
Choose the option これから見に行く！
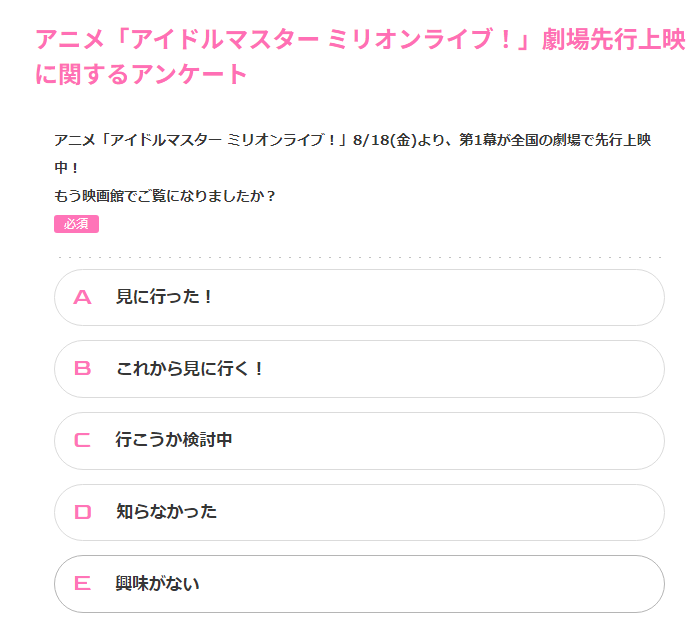click(190, 369)
